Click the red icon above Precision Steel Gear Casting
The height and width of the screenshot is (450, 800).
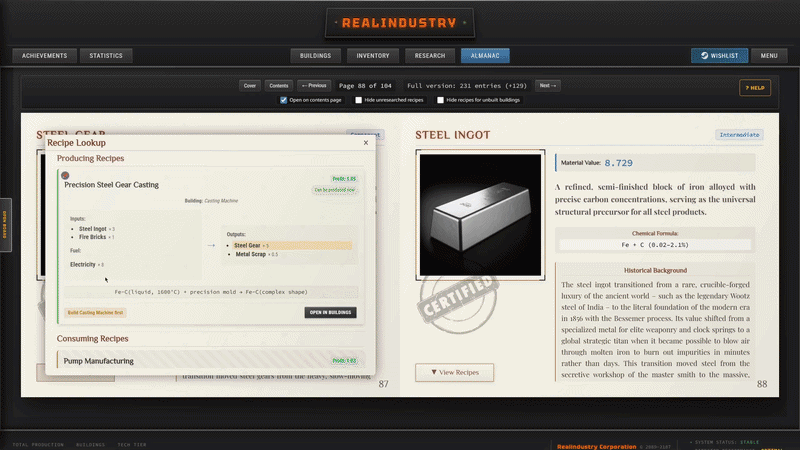pyautogui.click(x=65, y=176)
